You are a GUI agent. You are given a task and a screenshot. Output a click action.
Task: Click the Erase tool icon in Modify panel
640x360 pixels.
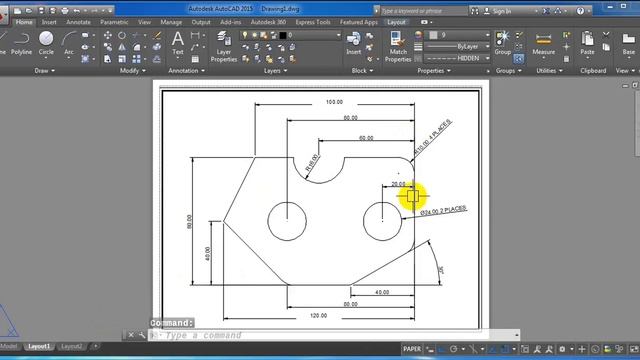(157, 36)
